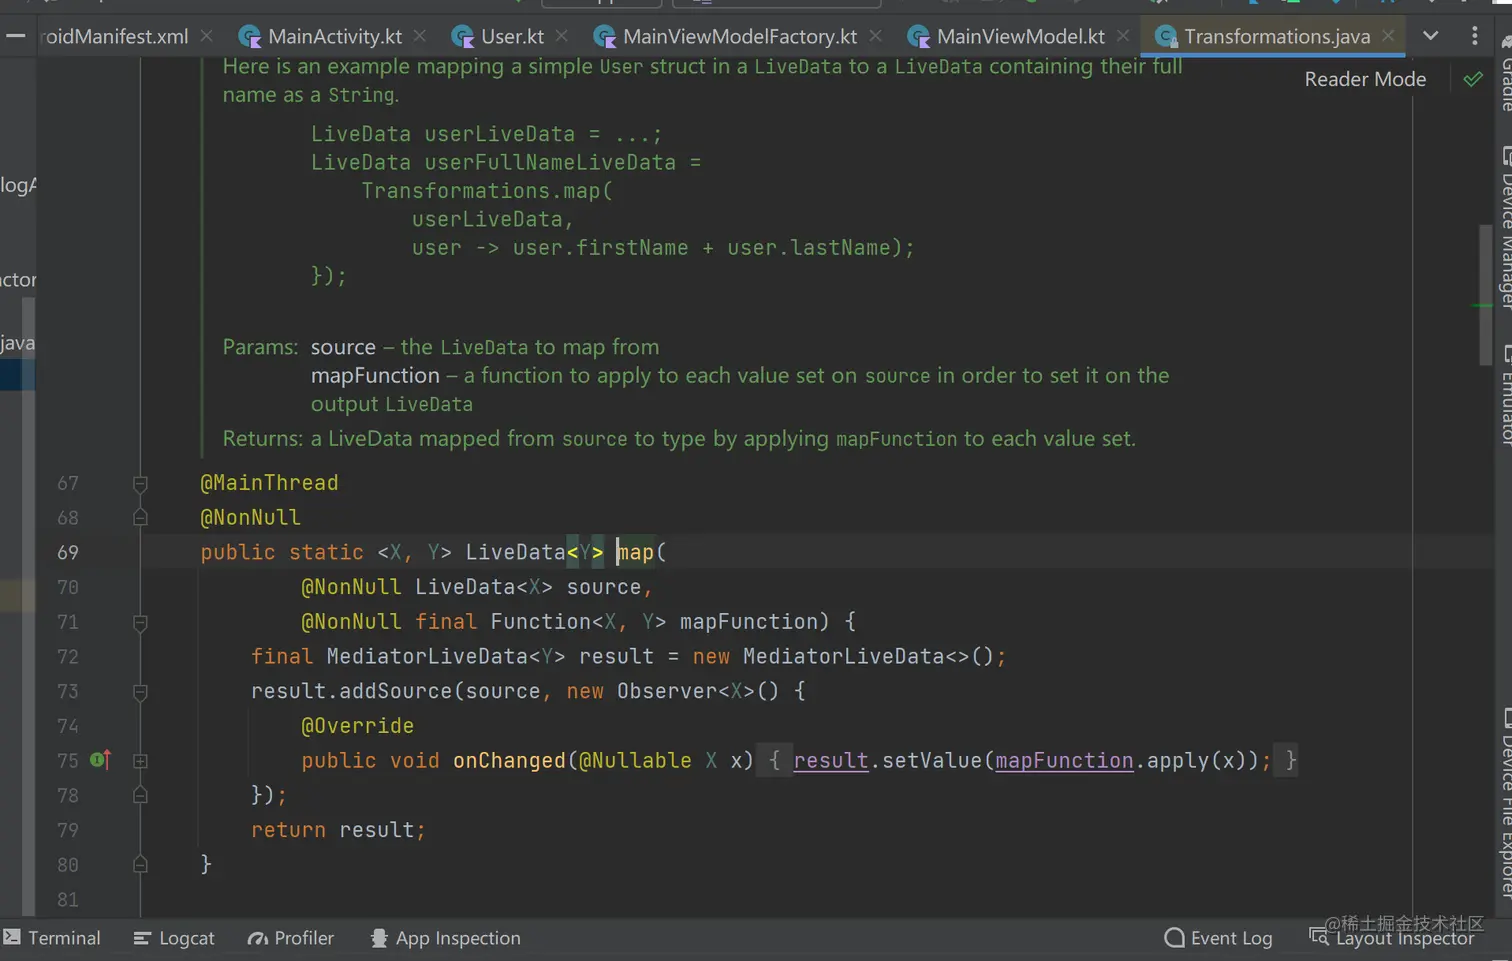Toggle the fold marker at line 68
Screen dimensions: 1512x961
click(140, 518)
